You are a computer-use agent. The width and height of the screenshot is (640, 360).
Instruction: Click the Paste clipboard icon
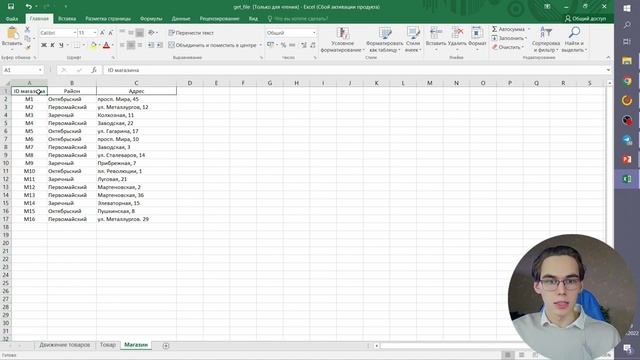point(12,34)
